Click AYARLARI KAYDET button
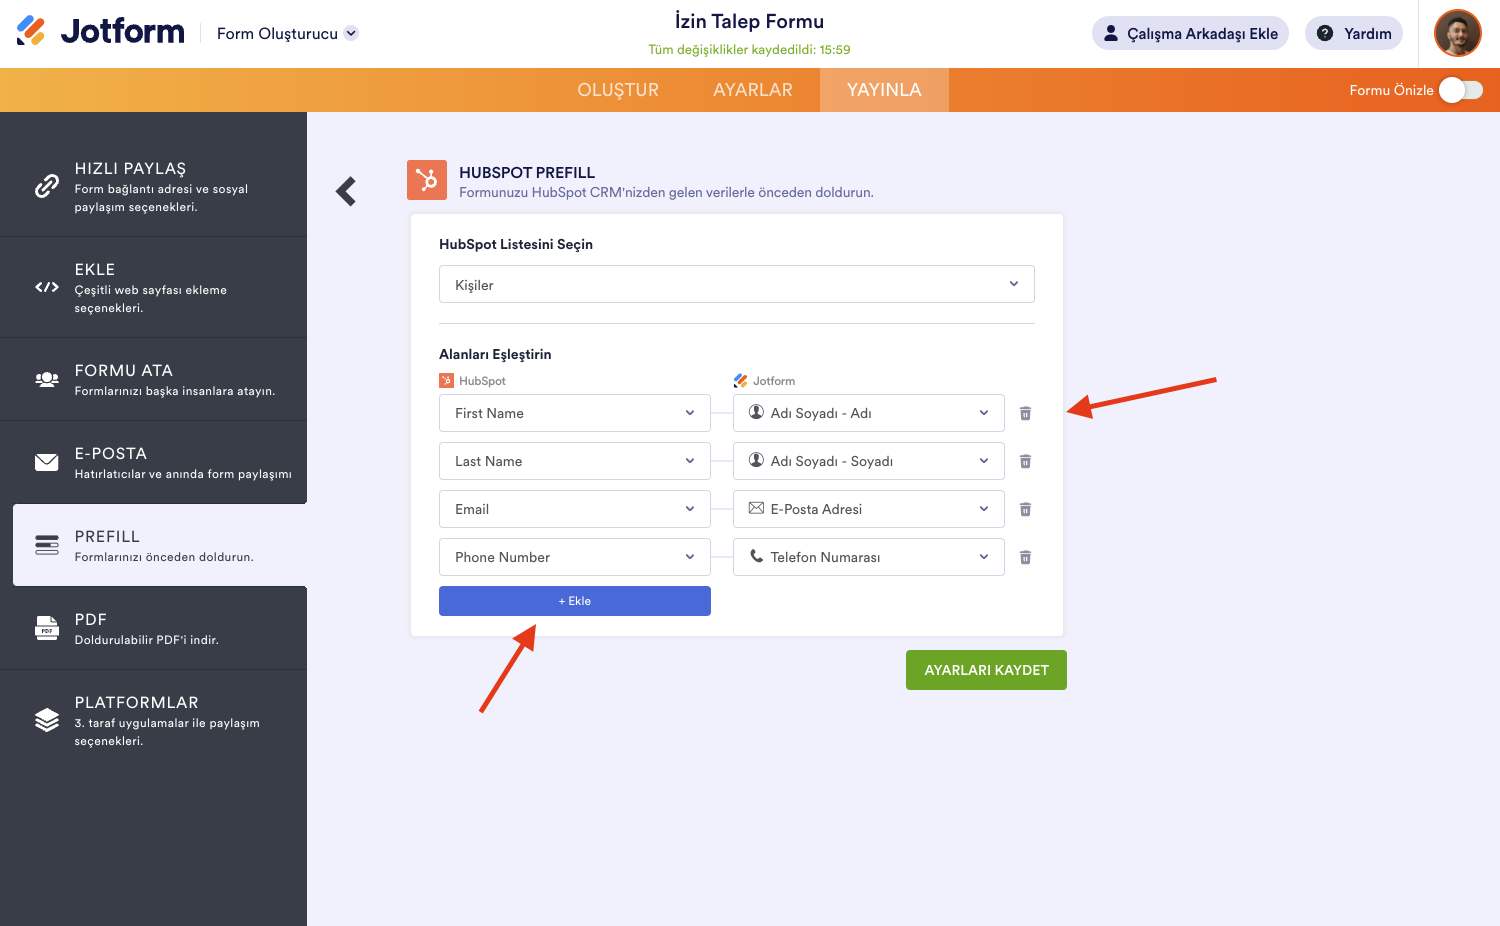This screenshot has width=1500, height=926. [x=986, y=670]
